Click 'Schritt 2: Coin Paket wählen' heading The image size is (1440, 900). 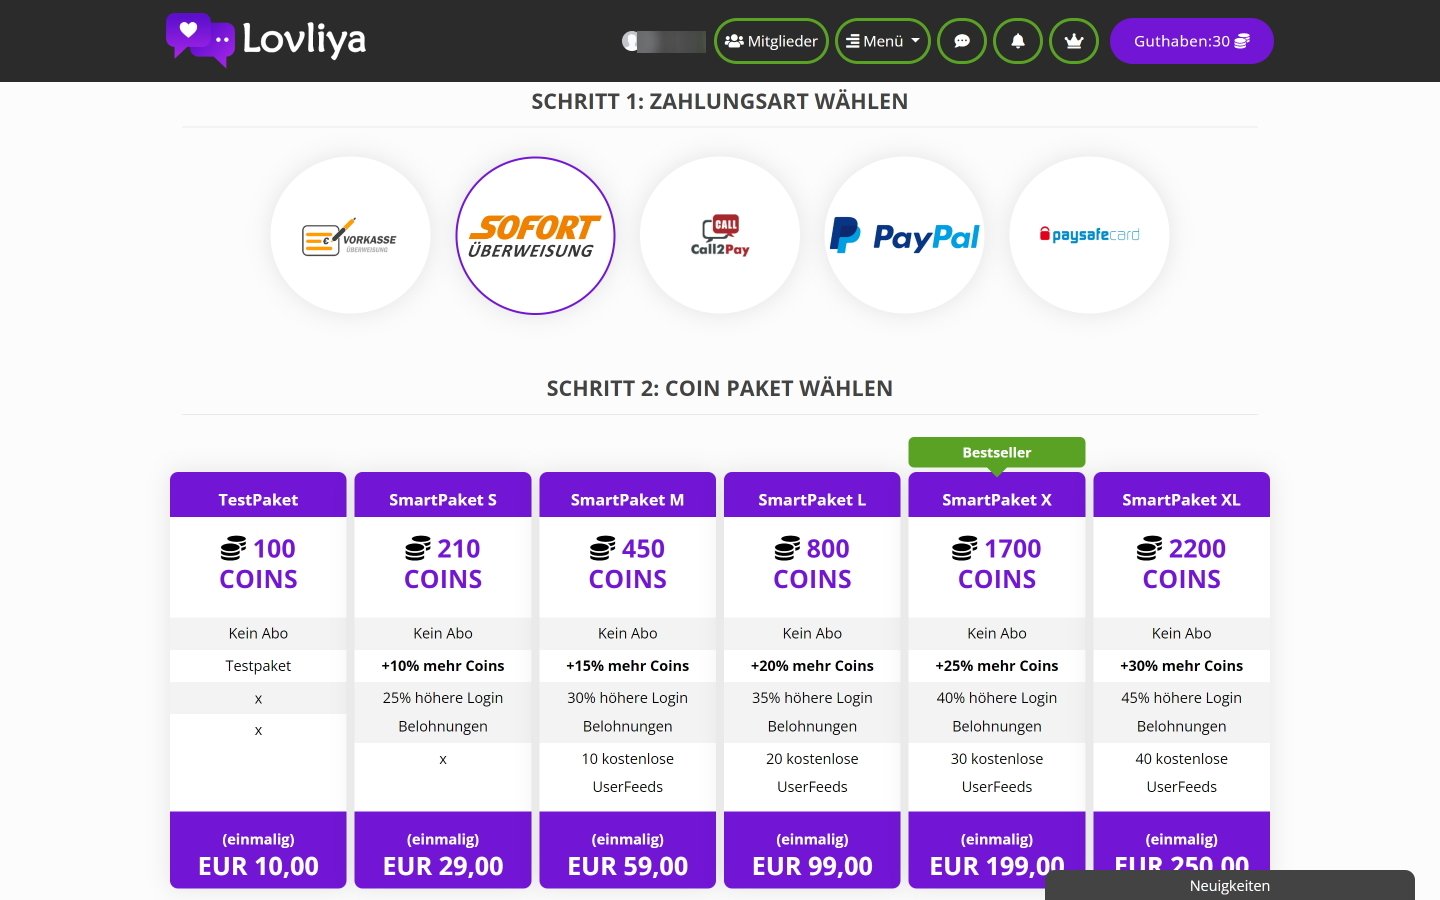pyautogui.click(x=720, y=388)
